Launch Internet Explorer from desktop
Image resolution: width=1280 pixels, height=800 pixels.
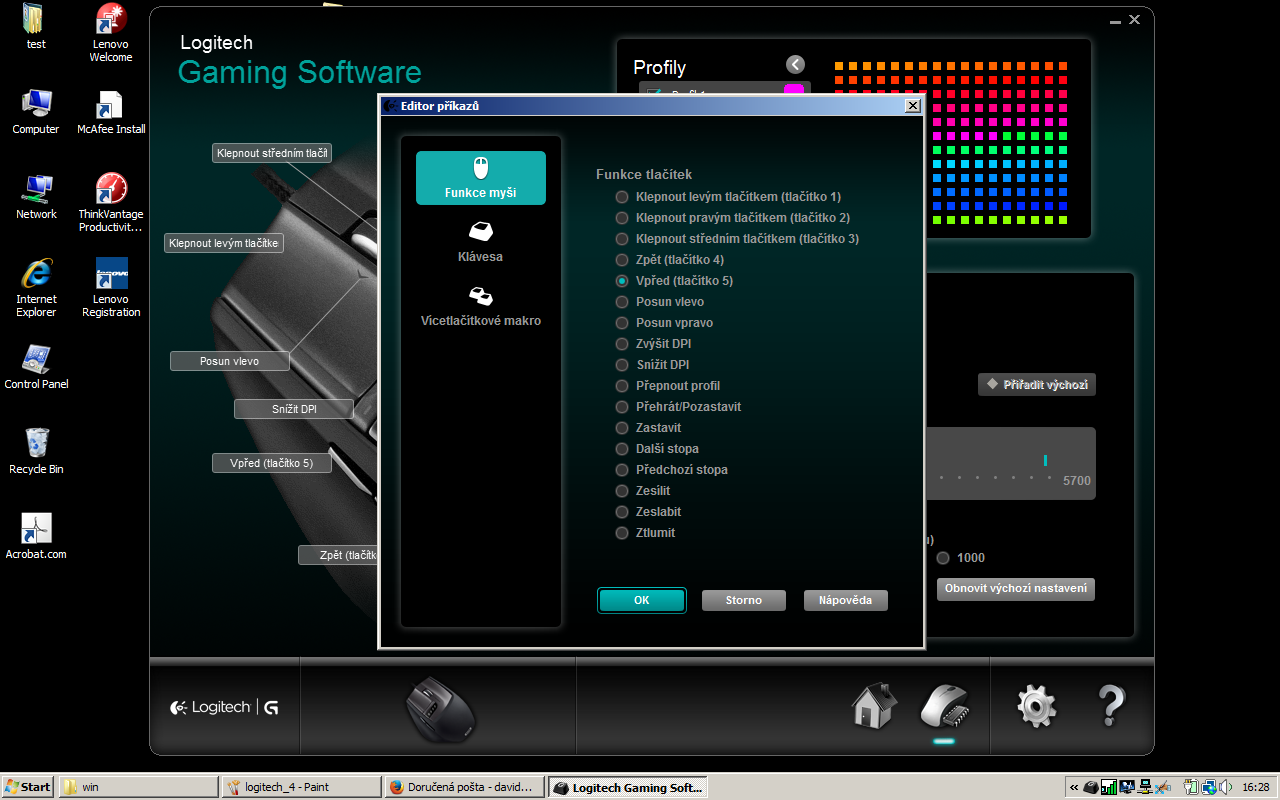(x=36, y=288)
